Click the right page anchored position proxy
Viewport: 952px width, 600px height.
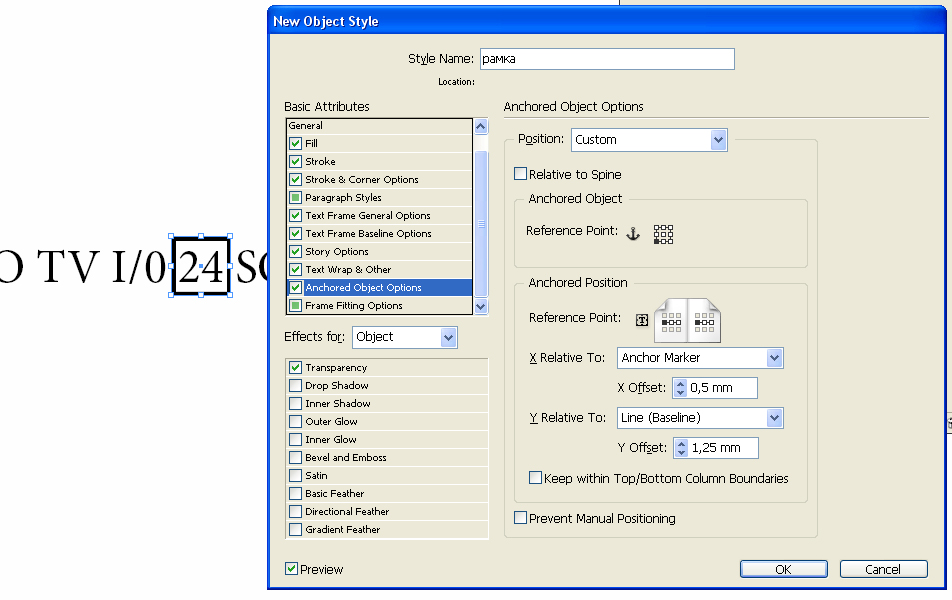point(704,322)
